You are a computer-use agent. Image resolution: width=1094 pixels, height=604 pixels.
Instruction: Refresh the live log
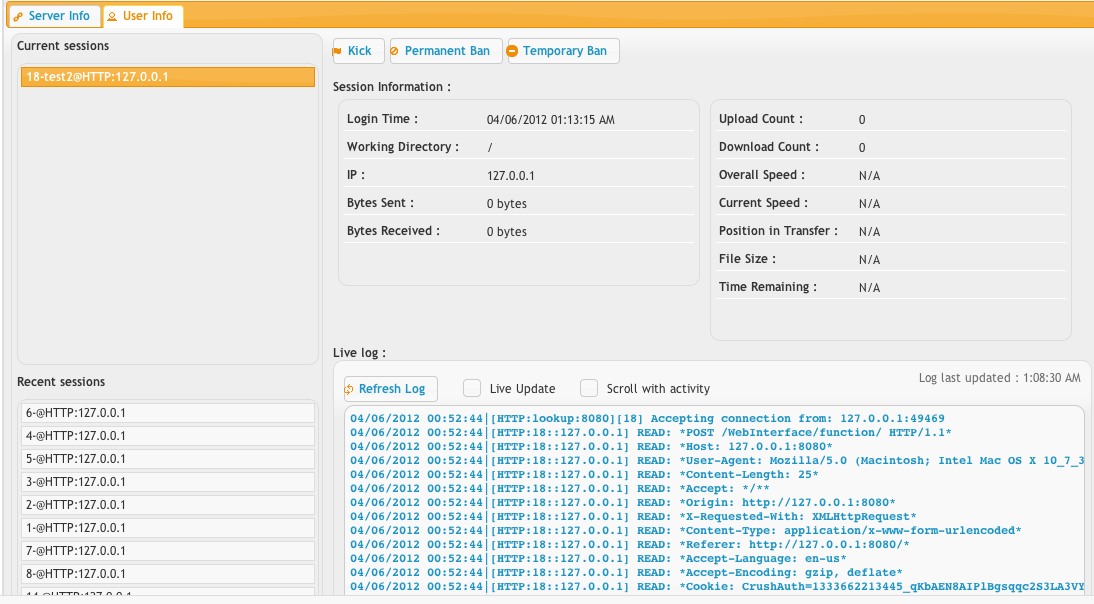391,389
